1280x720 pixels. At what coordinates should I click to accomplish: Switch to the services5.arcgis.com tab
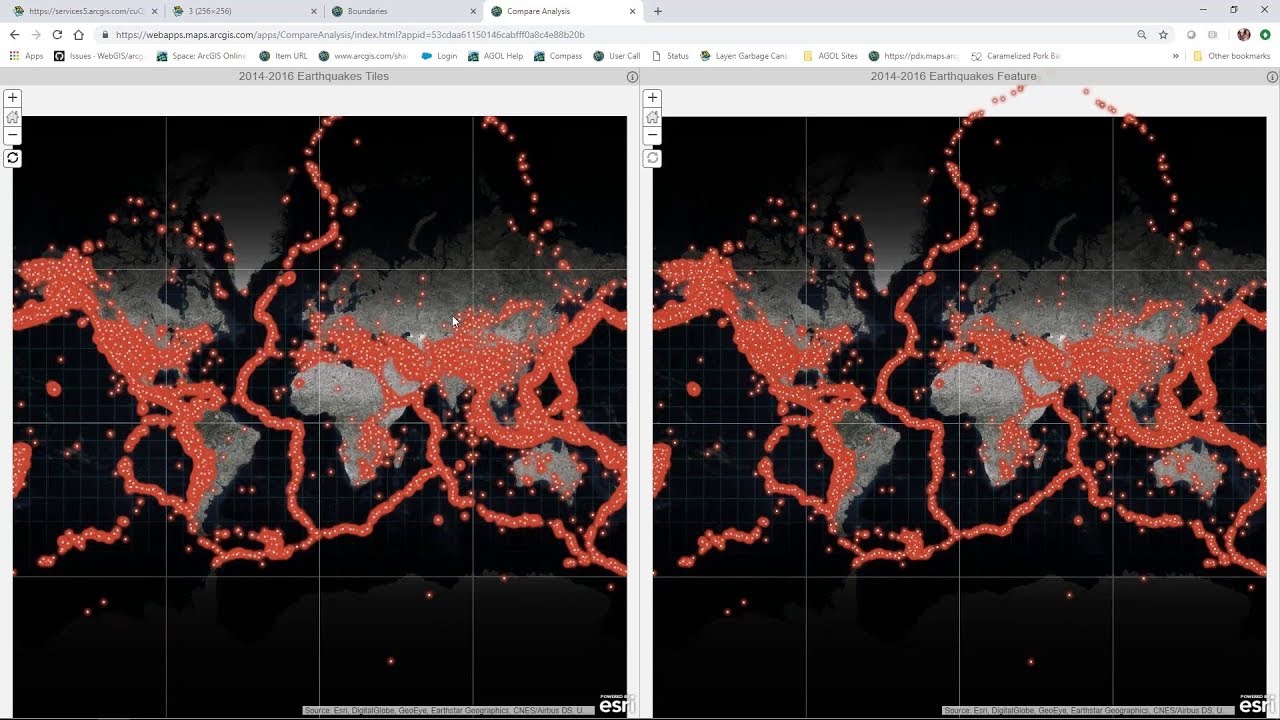tap(82, 11)
